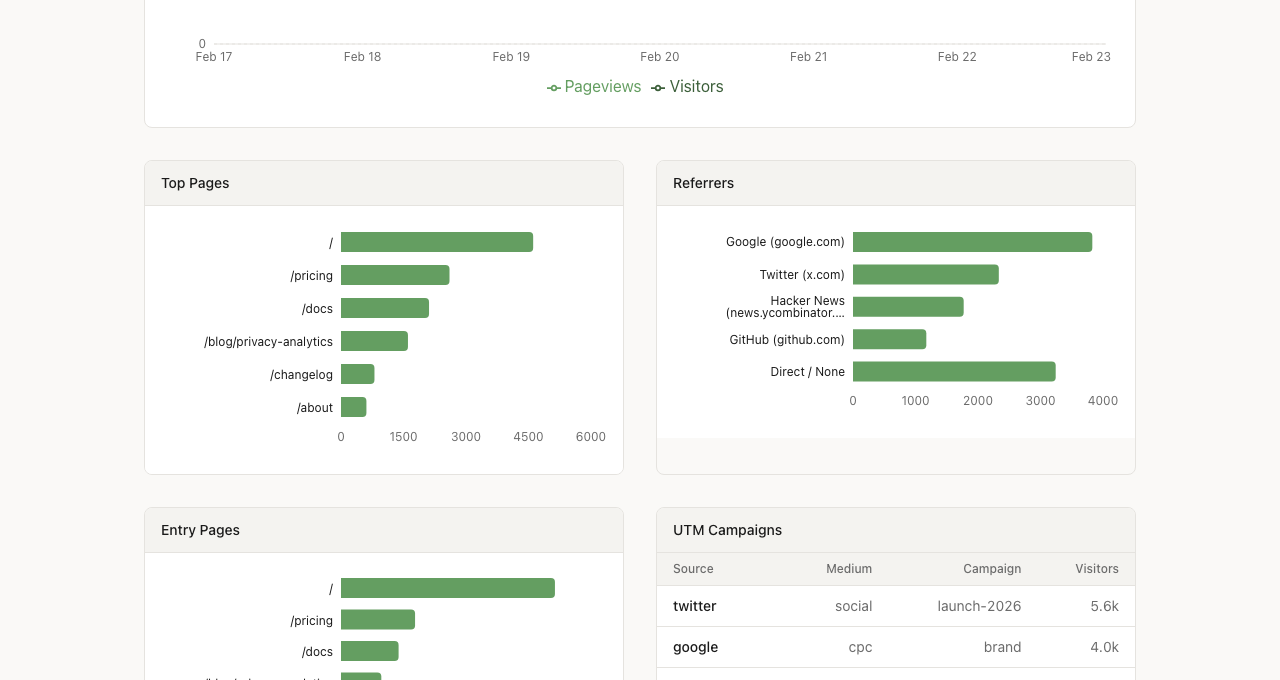Sort UTM table by Visitors column
This screenshot has height=680, width=1280.
[x=1097, y=569]
